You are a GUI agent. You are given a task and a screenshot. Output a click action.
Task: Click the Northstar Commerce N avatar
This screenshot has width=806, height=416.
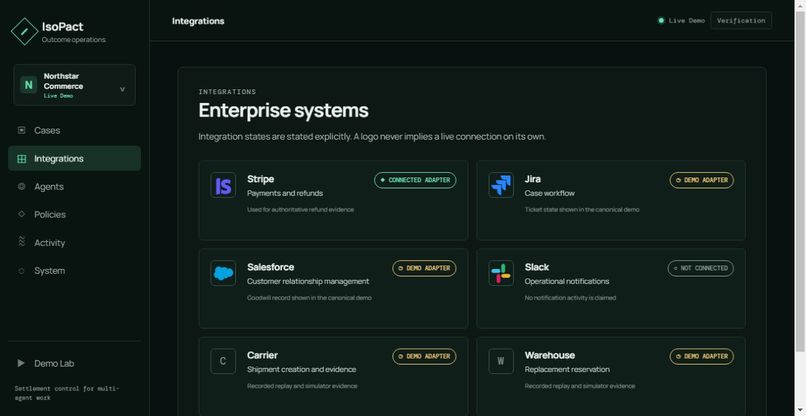(28, 85)
